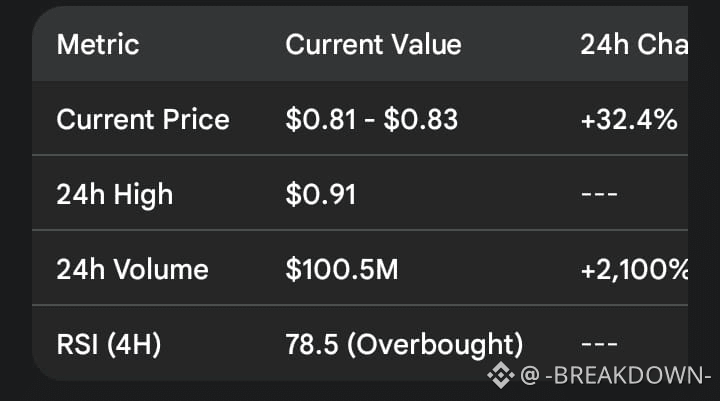Click the $0.83 upper price figure
This screenshot has height=401, width=720.
[421, 119]
